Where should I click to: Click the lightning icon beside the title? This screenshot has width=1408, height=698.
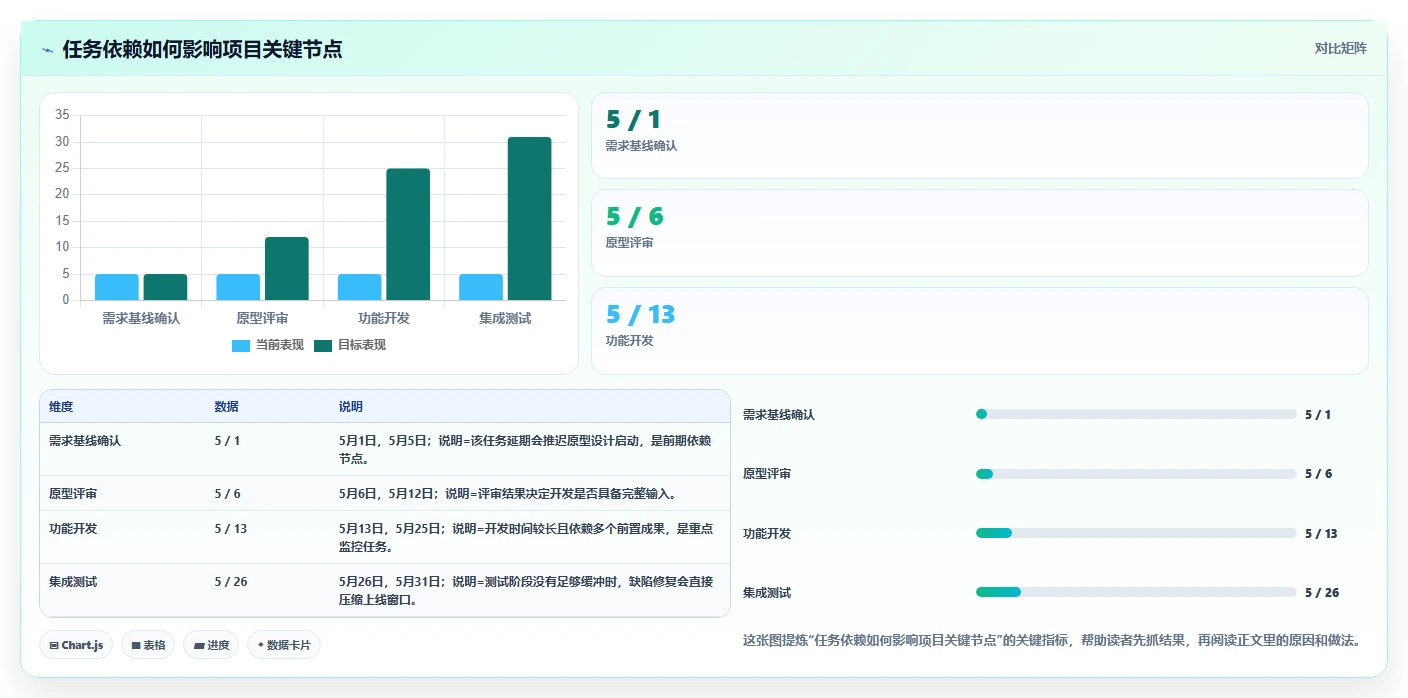point(48,50)
